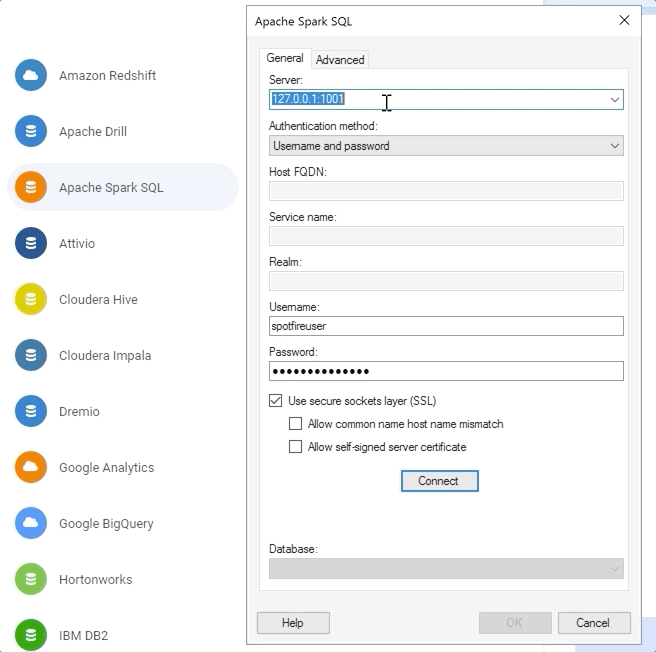This screenshot has width=656, height=652.
Task: Expand the Server dropdown arrow
Action: point(615,100)
